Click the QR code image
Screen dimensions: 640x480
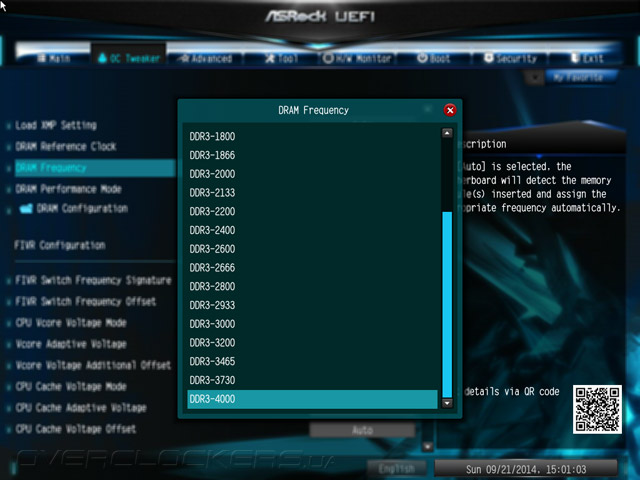pos(597,409)
